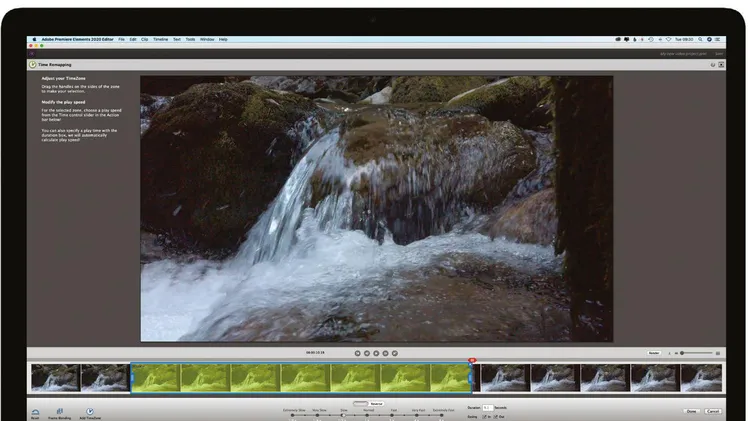Click the Reset icon

[35, 412]
